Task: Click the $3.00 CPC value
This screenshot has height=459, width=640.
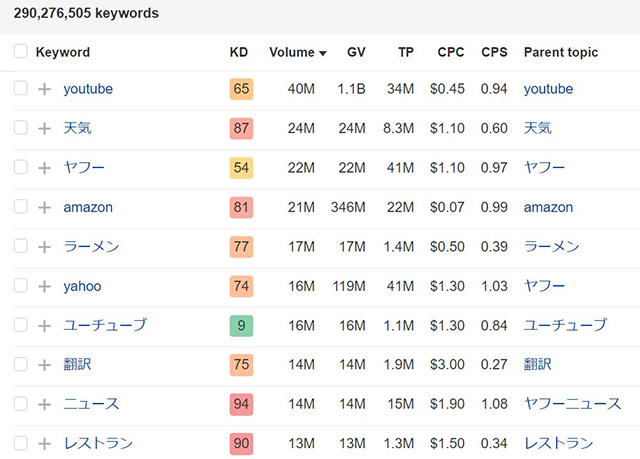Action: pyautogui.click(x=447, y=364)
